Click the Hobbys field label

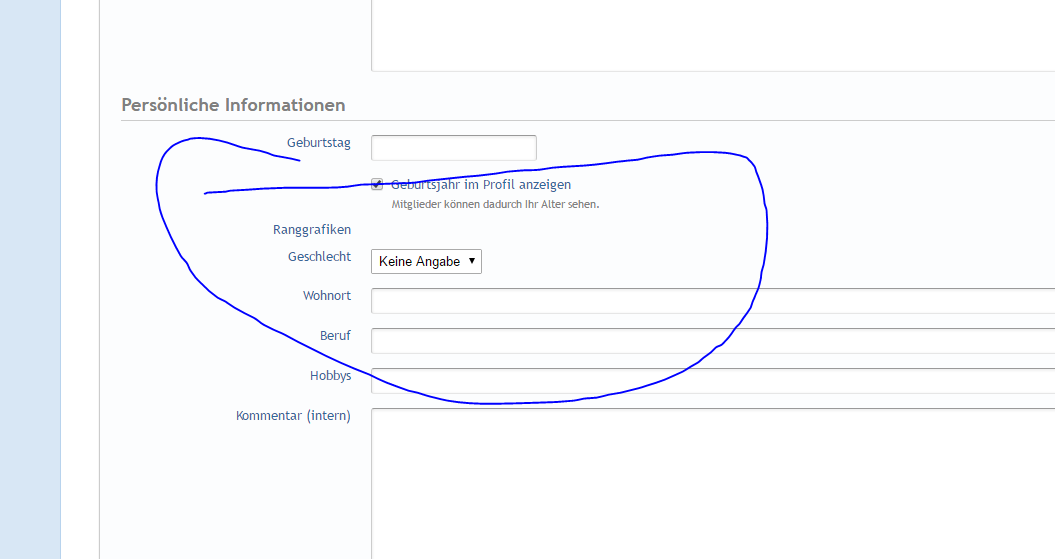pos(330,376)
